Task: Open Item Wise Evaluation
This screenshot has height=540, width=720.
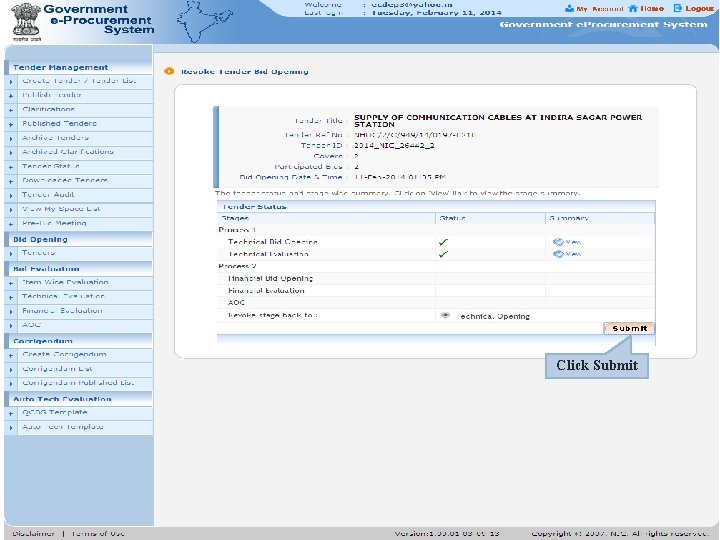Action: click(65, 282)
